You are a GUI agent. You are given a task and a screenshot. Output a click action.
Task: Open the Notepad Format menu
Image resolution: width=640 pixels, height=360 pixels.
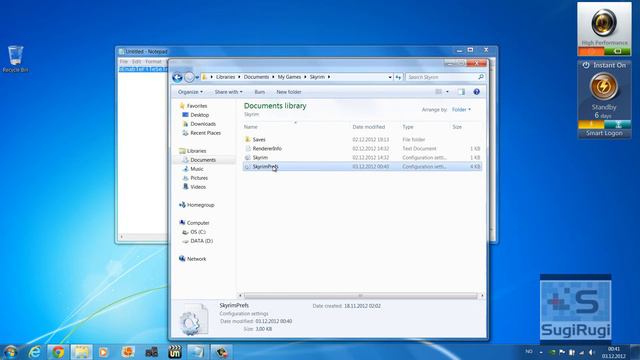(153, 62)
